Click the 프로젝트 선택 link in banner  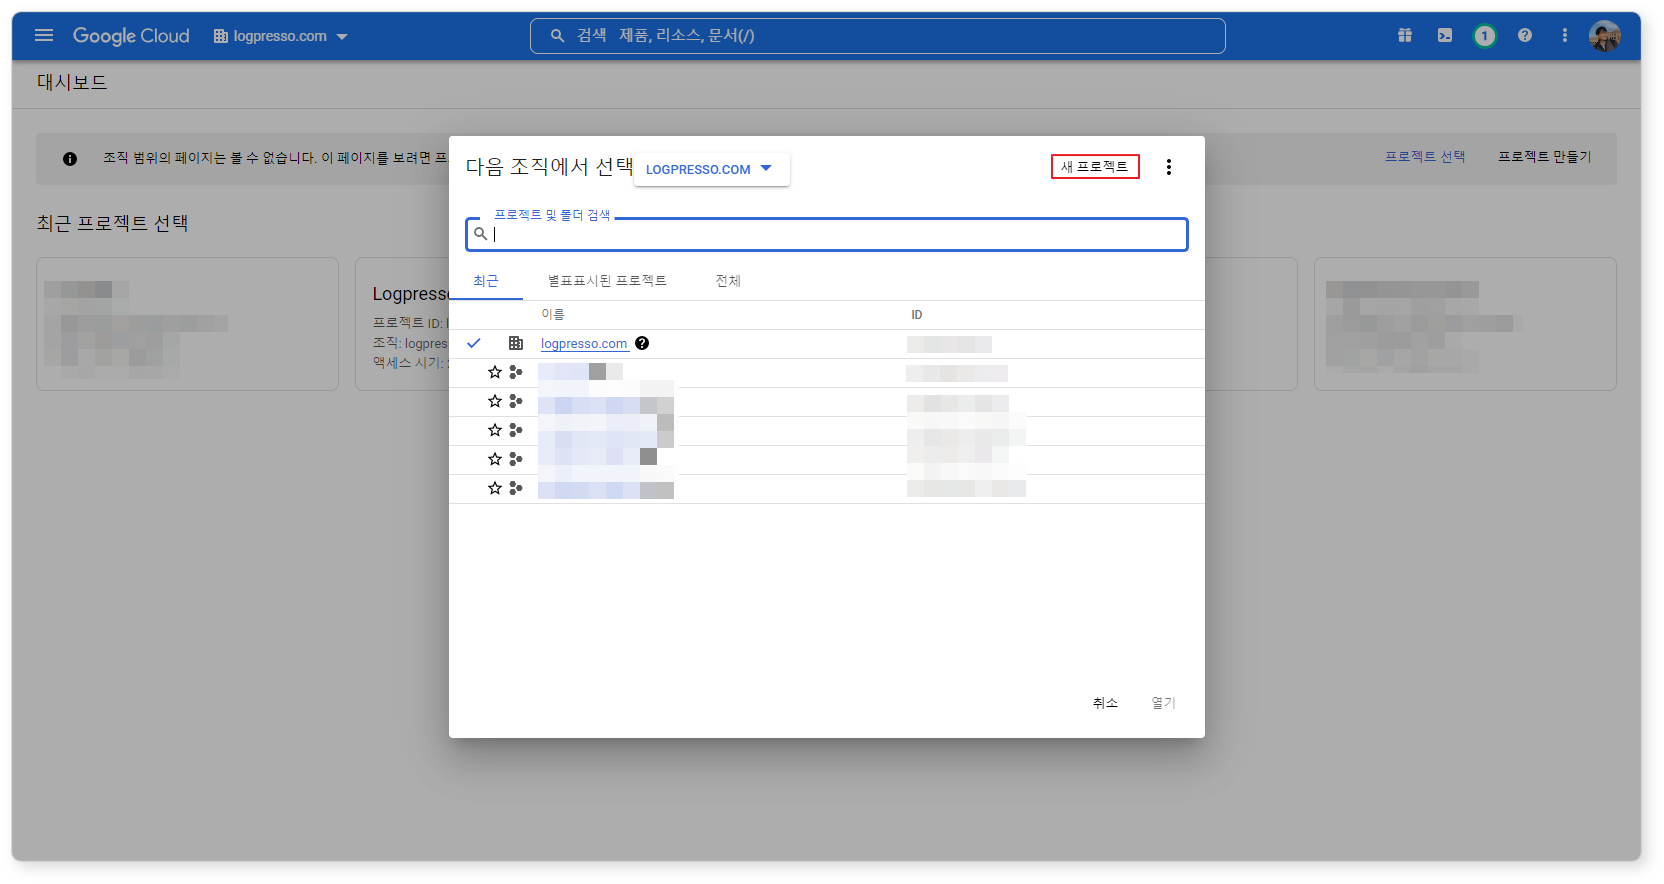1425,157
